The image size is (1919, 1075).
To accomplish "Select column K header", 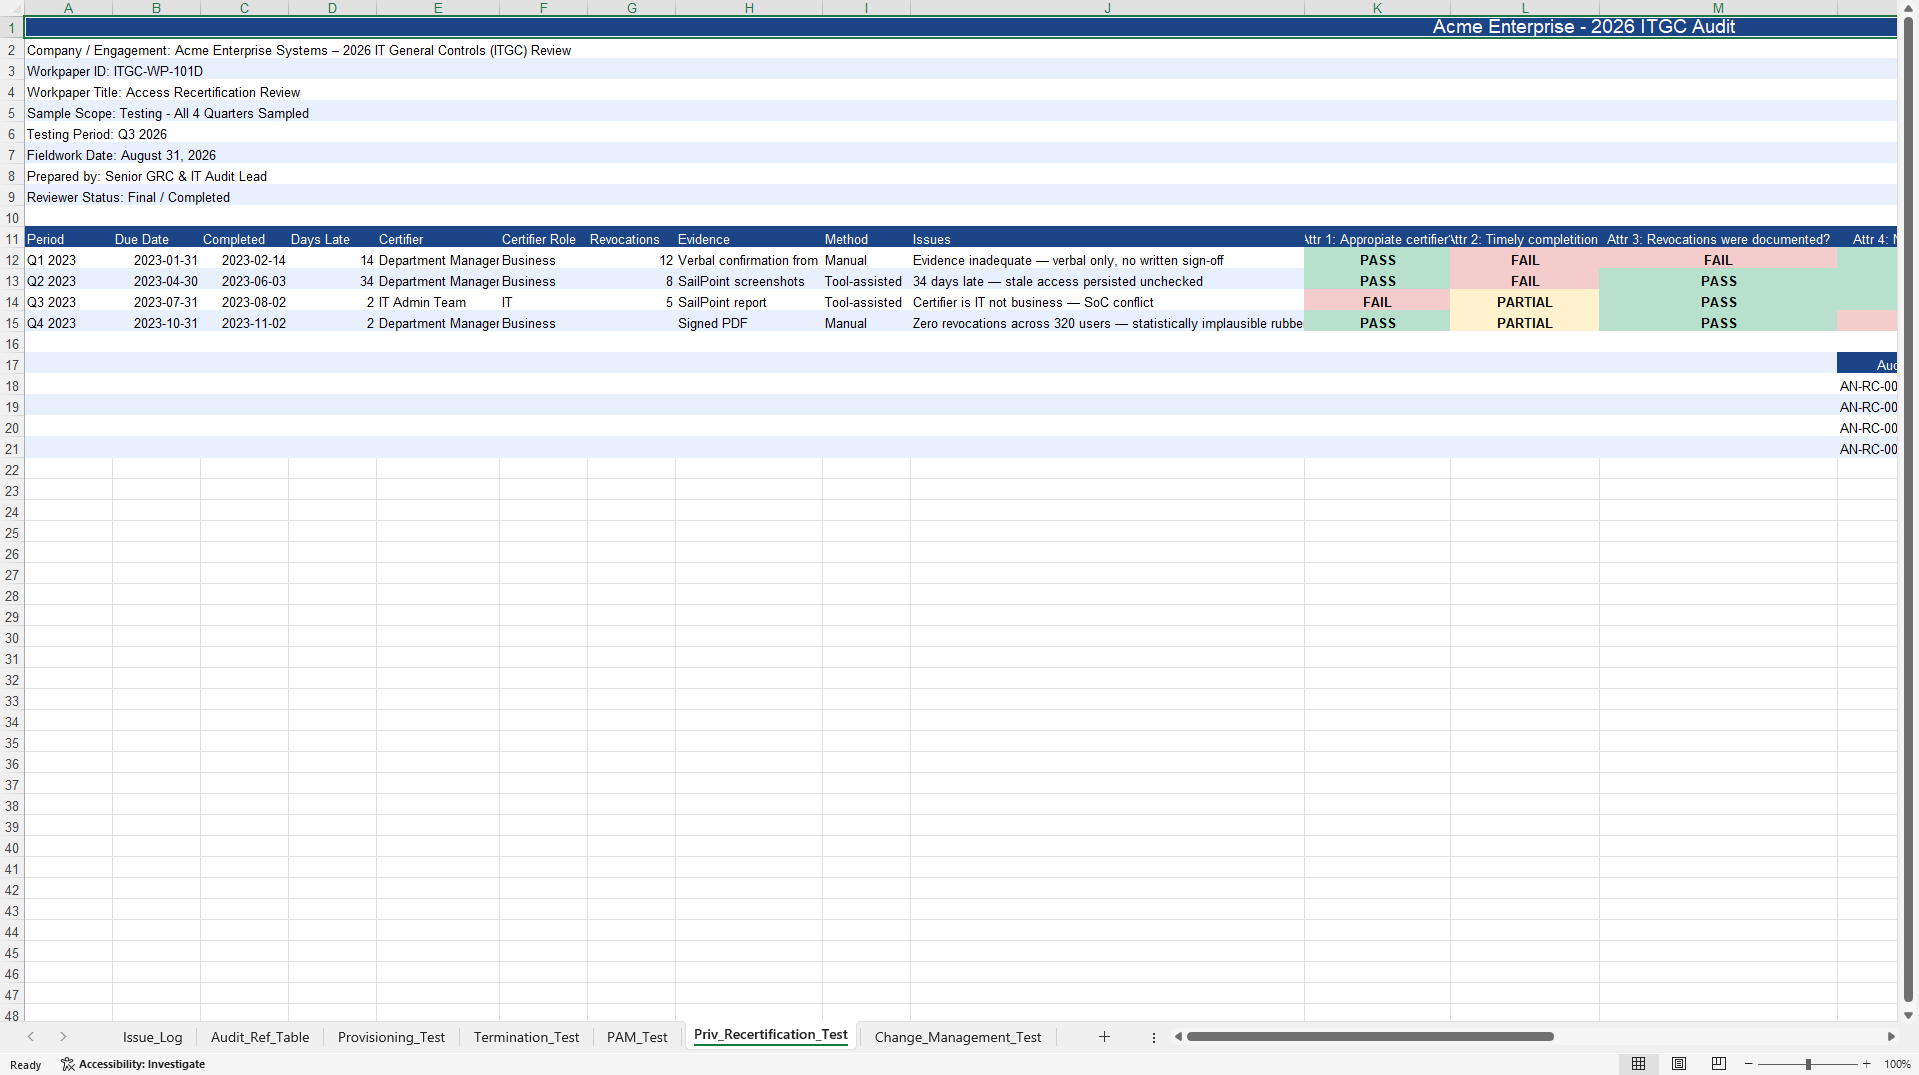I will pyautogui.click(x=1377, y=8).
